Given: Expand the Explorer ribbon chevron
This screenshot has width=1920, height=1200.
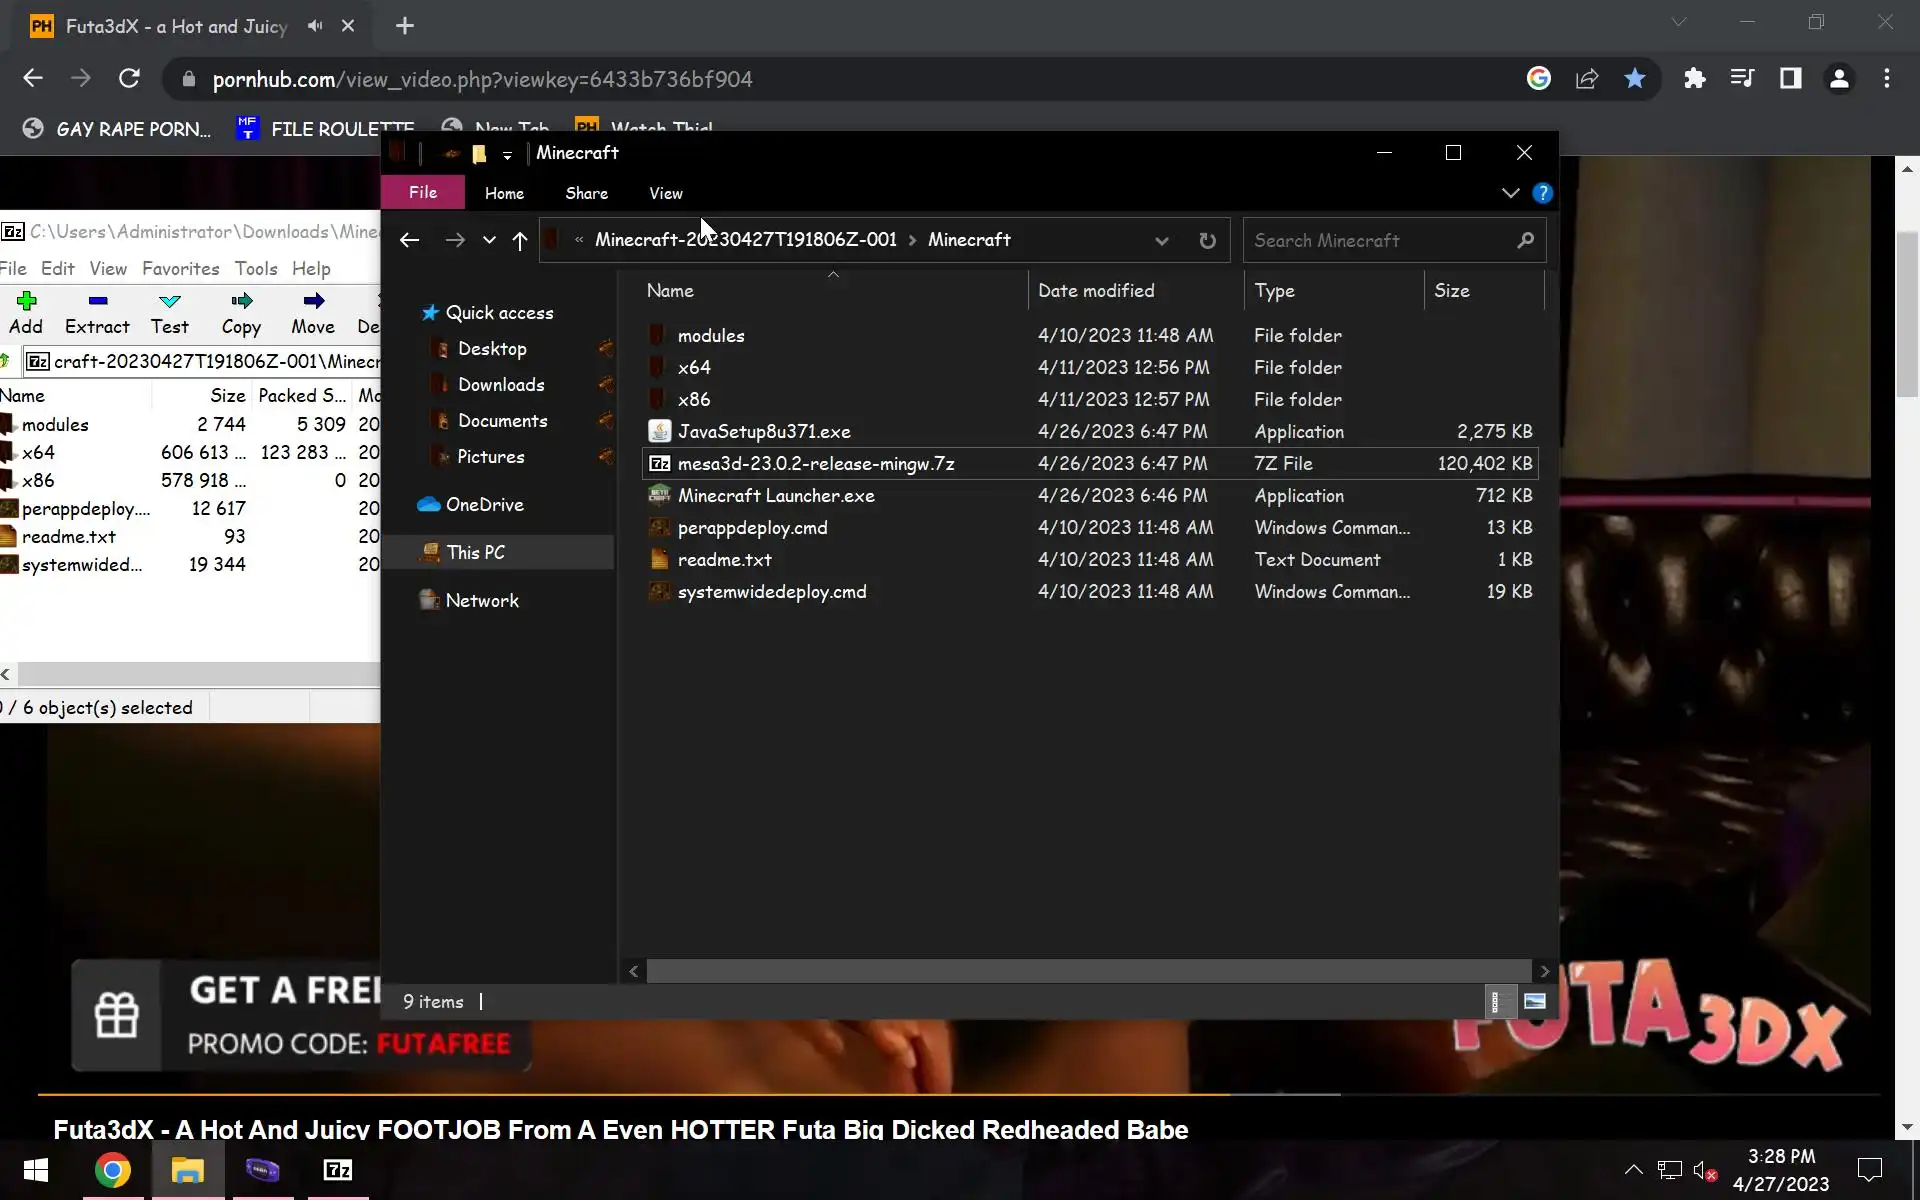Looking at the screenshot, I should point(1510,193).
